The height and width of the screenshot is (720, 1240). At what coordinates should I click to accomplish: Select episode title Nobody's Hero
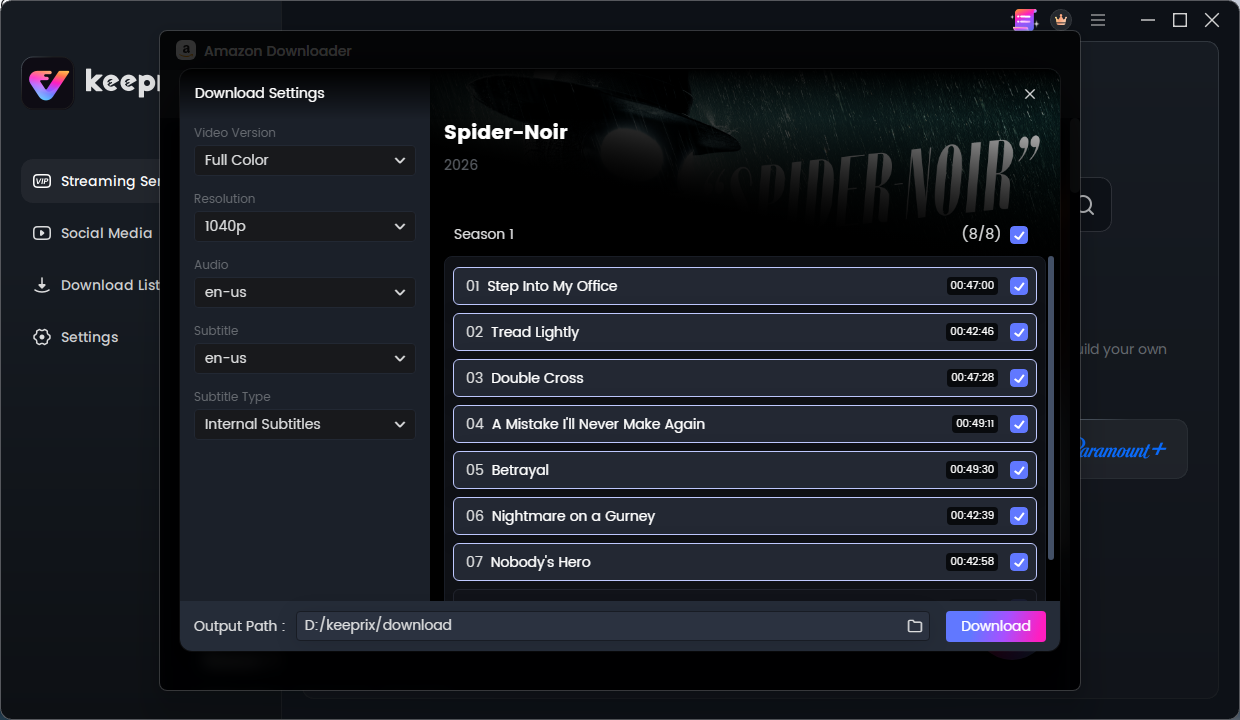[540, 562]
